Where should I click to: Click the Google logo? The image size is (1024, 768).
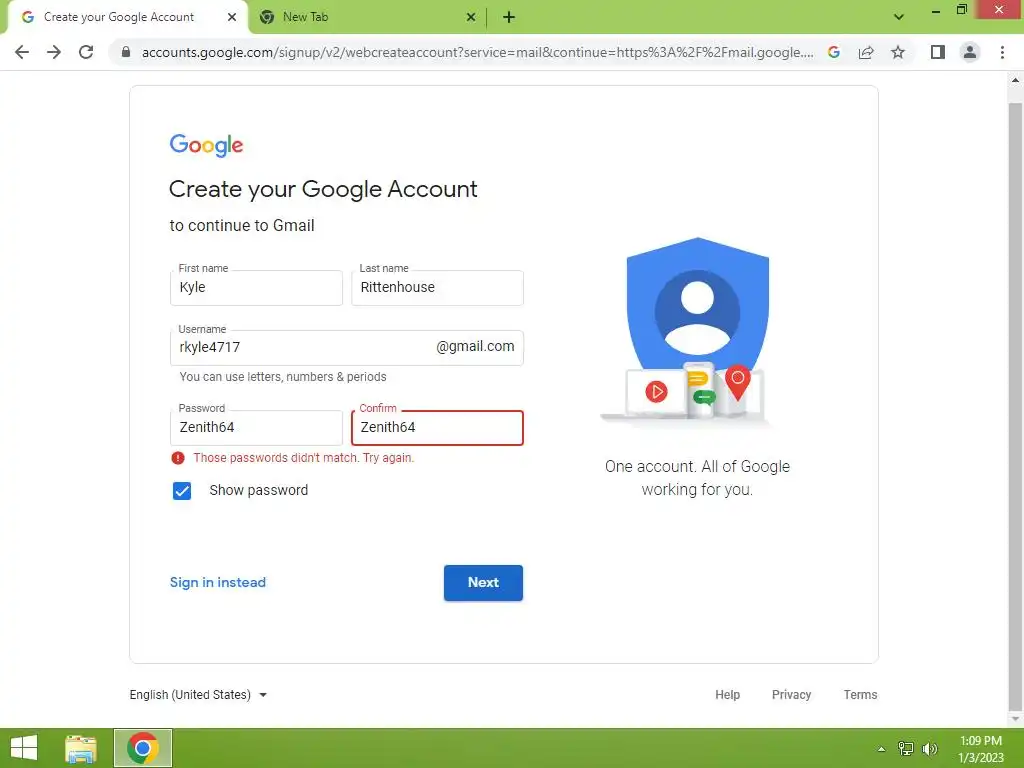pyautogui.click(x=206, y=145)
